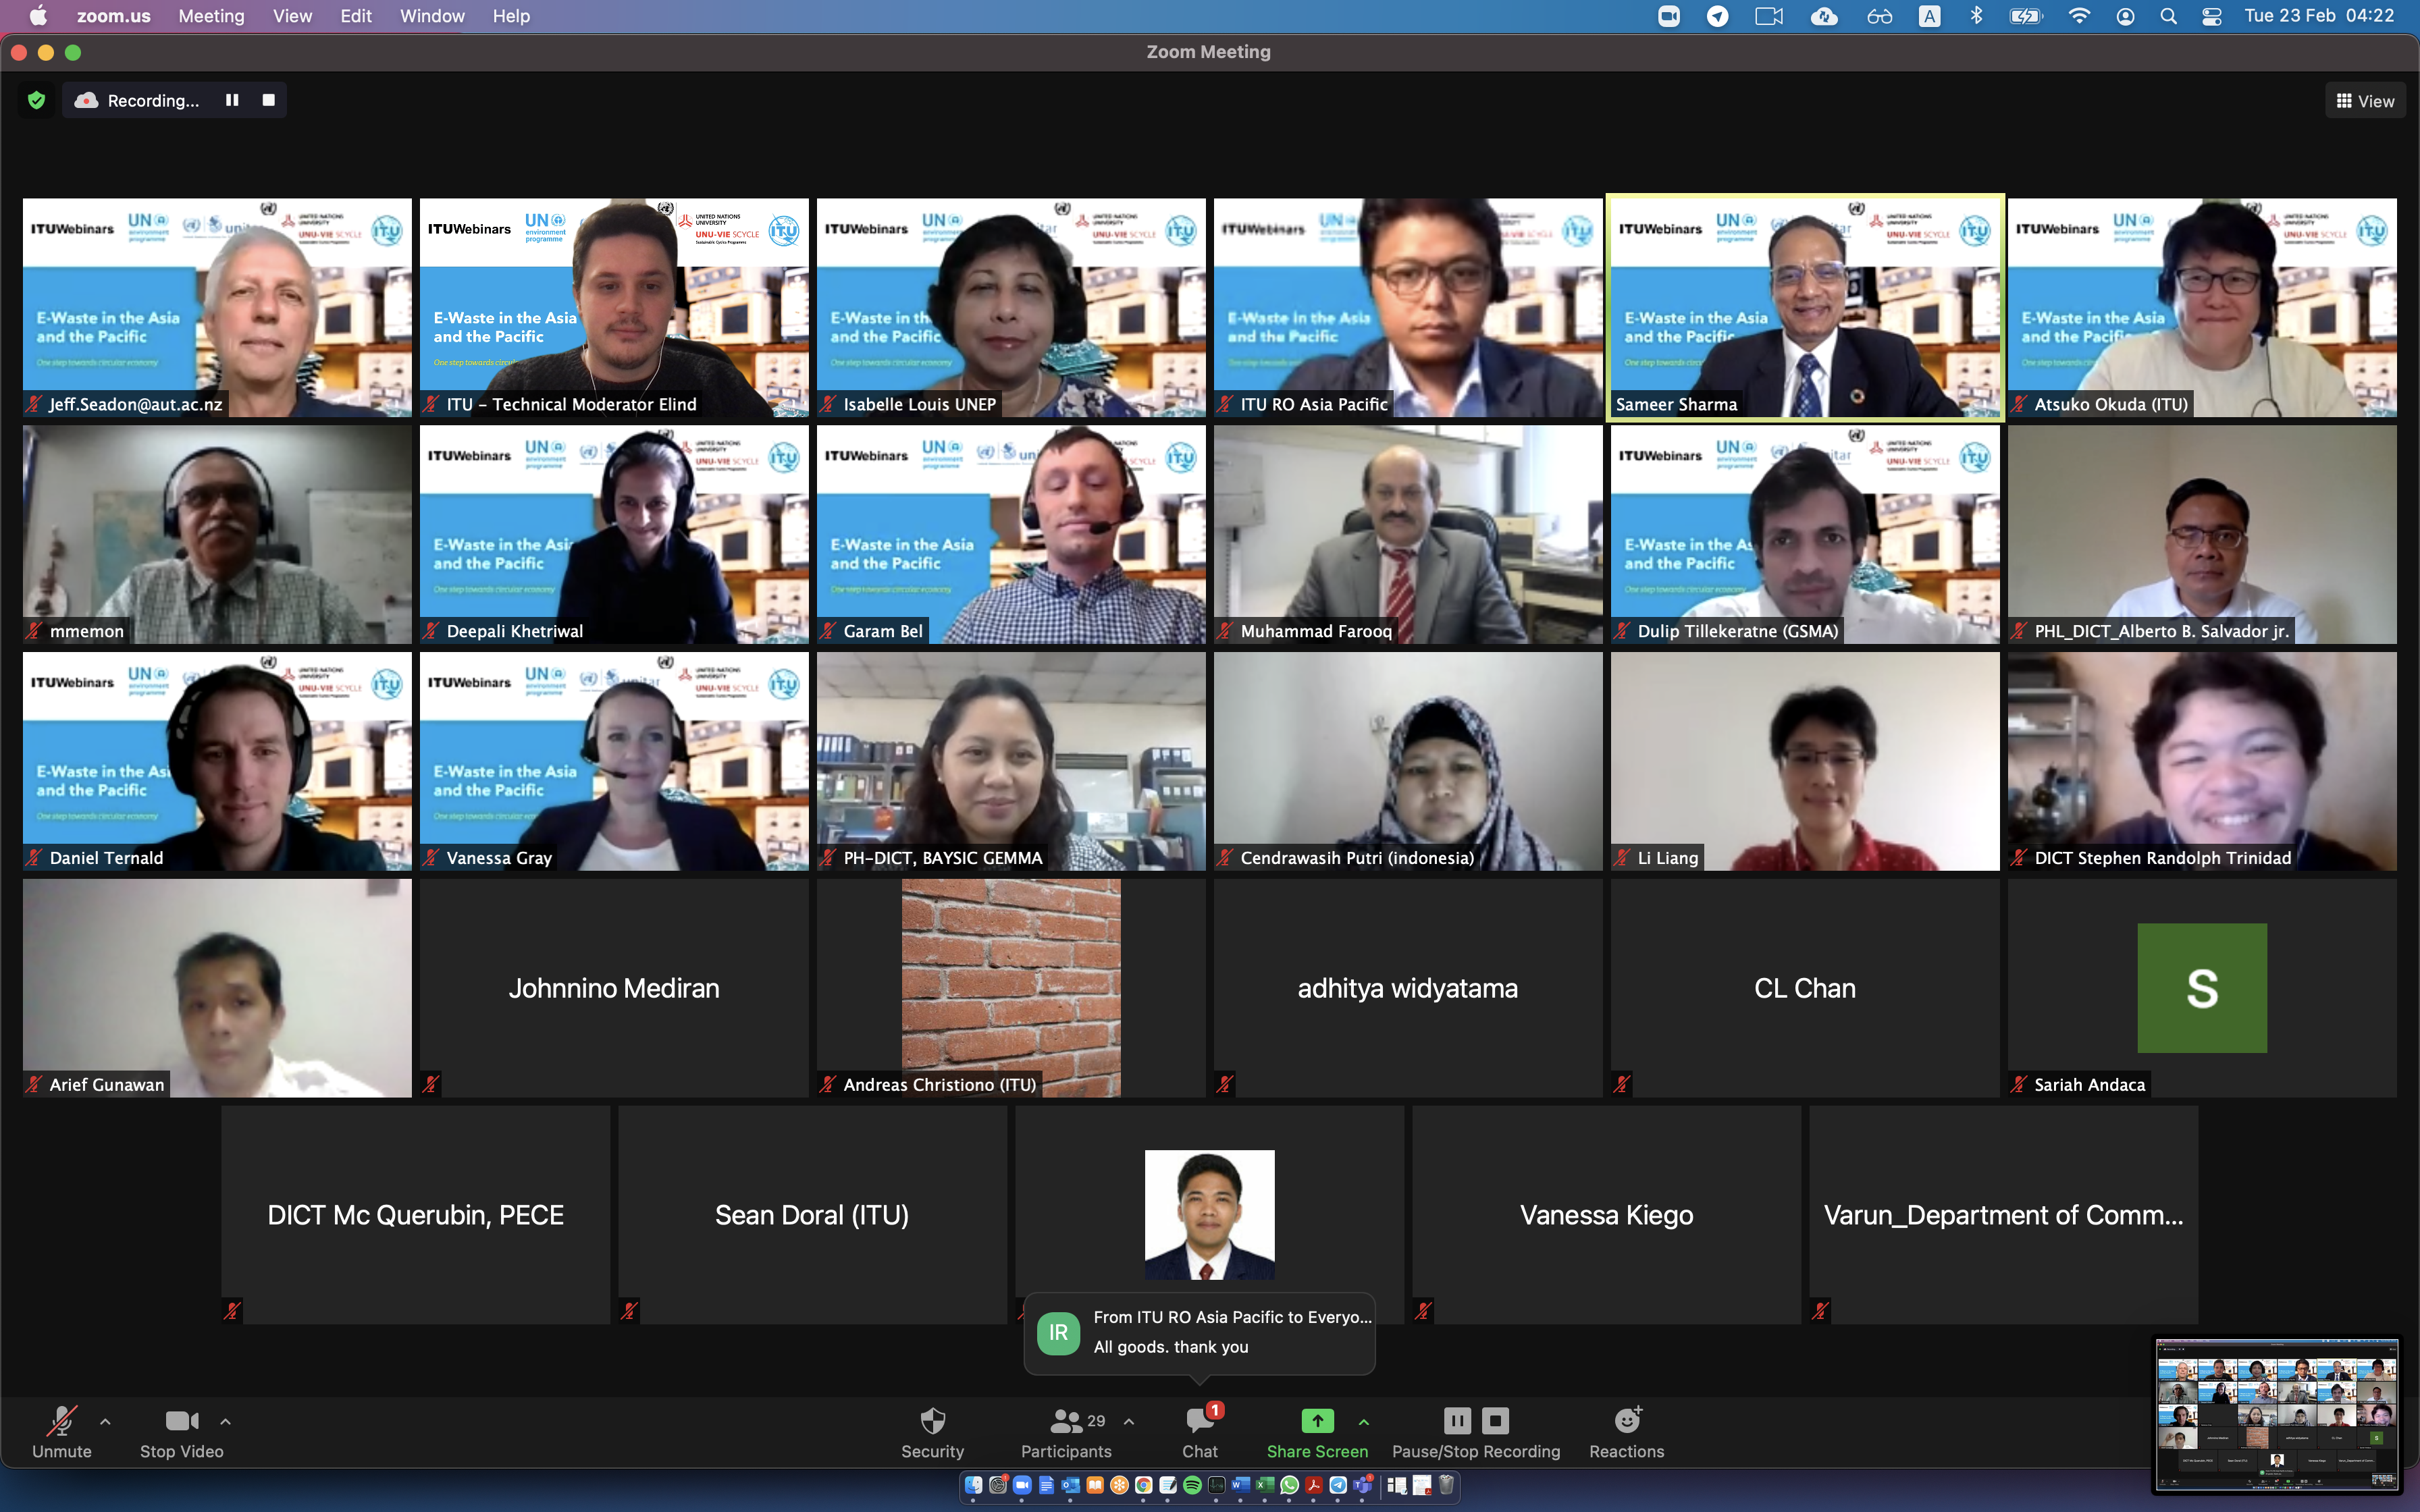This screenshot has width=2420, height=1512.
Task: Open the Wi-Fi status menu
Action: tap(2079, 16)
